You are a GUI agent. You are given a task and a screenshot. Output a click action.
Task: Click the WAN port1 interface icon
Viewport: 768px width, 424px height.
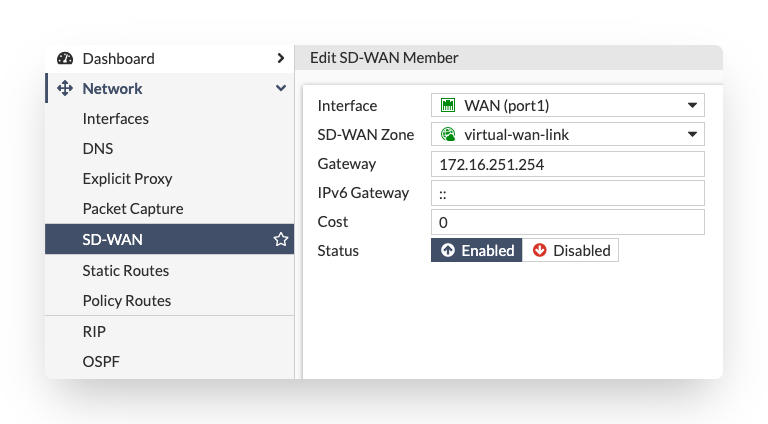coord(448,105)
